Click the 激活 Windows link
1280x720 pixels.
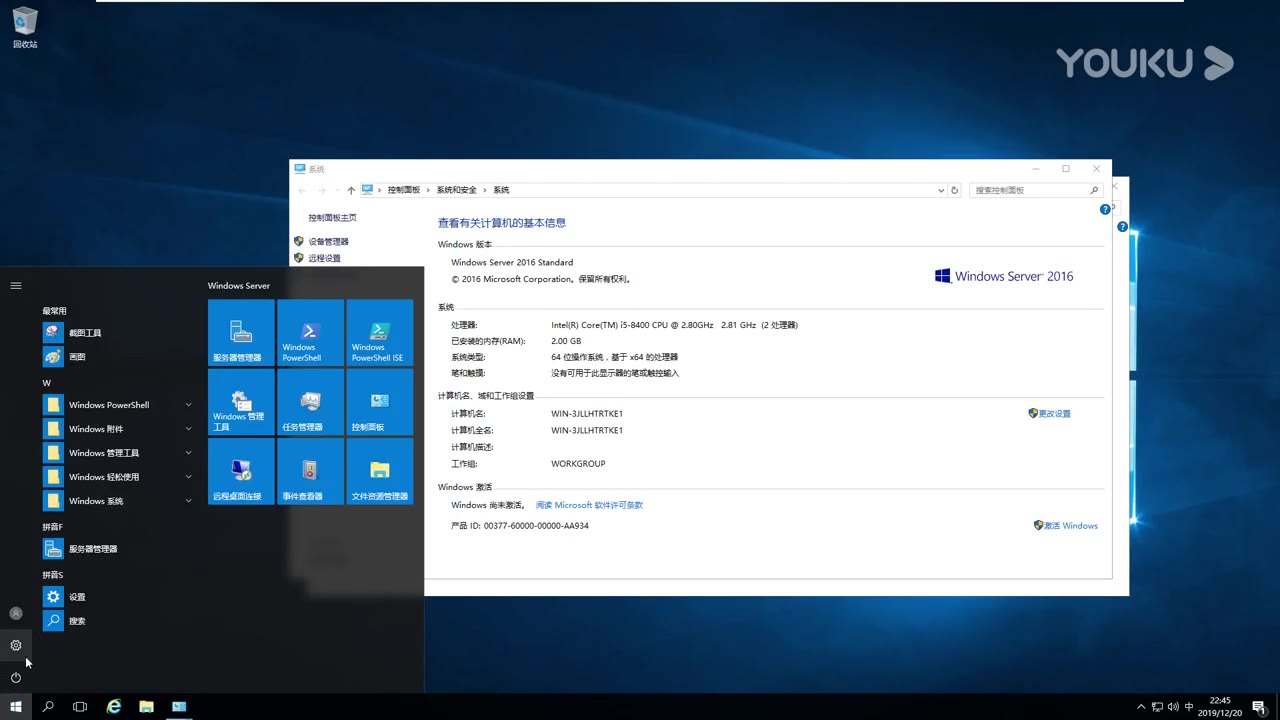point(1071,525)
